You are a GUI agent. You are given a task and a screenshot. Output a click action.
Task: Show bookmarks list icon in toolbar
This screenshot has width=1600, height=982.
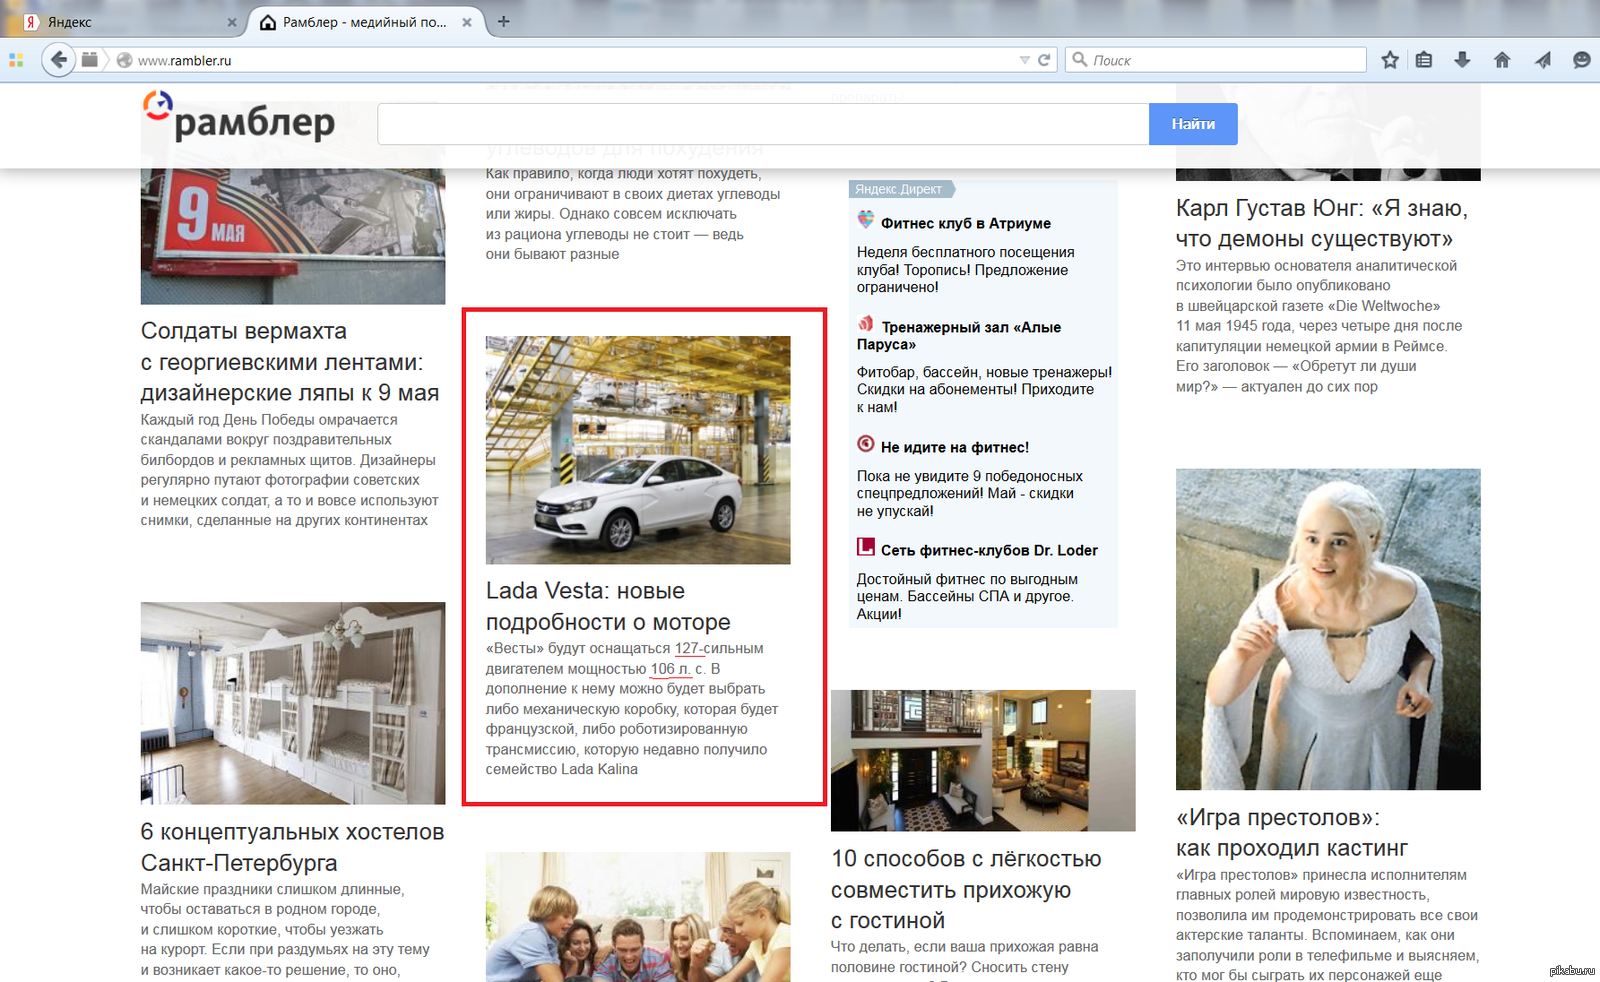tap(1424, 60)
